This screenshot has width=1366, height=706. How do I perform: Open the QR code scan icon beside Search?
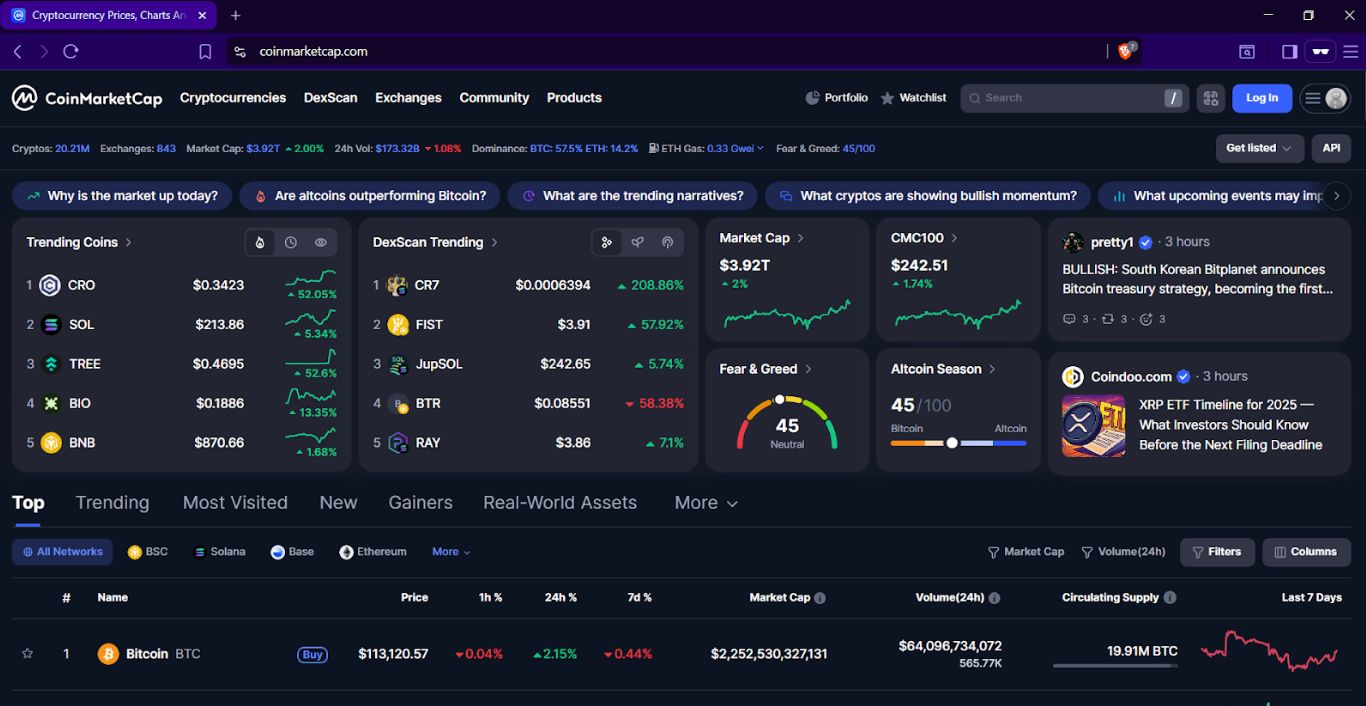pos(1211,98)
